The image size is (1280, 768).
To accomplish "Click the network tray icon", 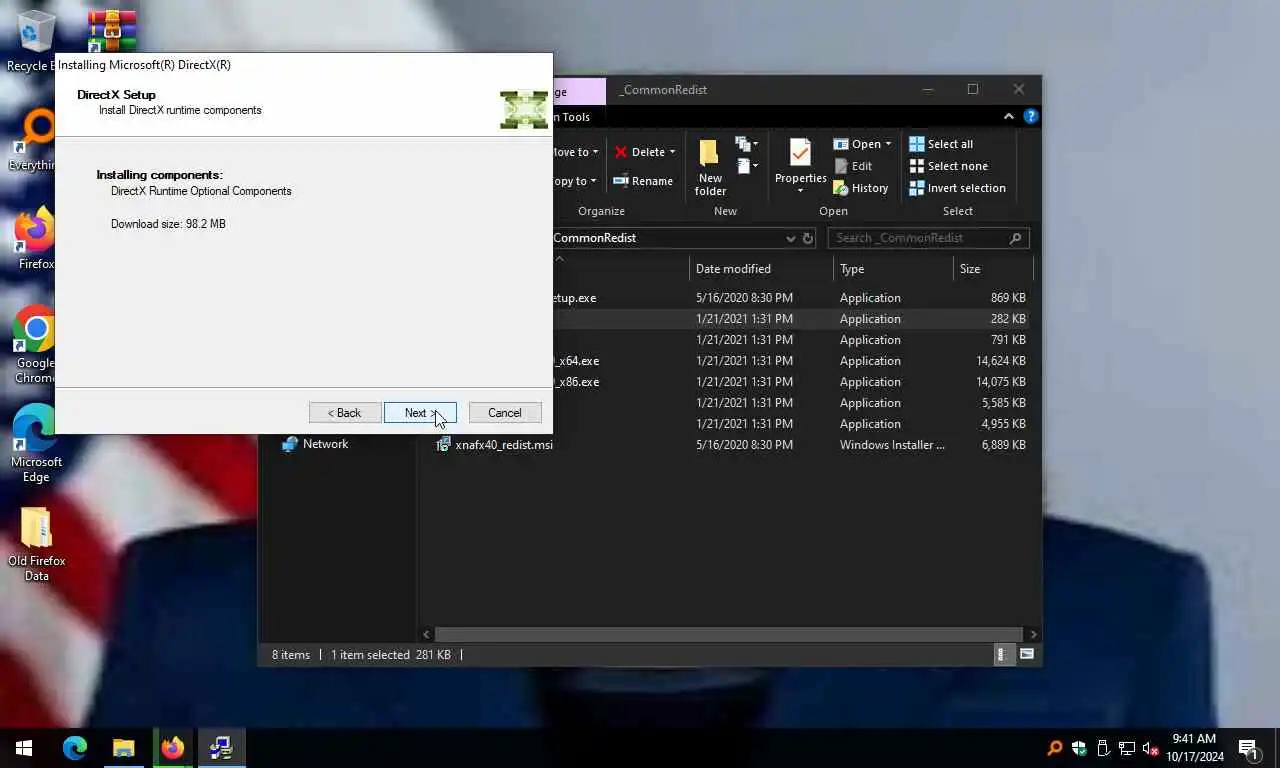I will tap(1127, 748).
